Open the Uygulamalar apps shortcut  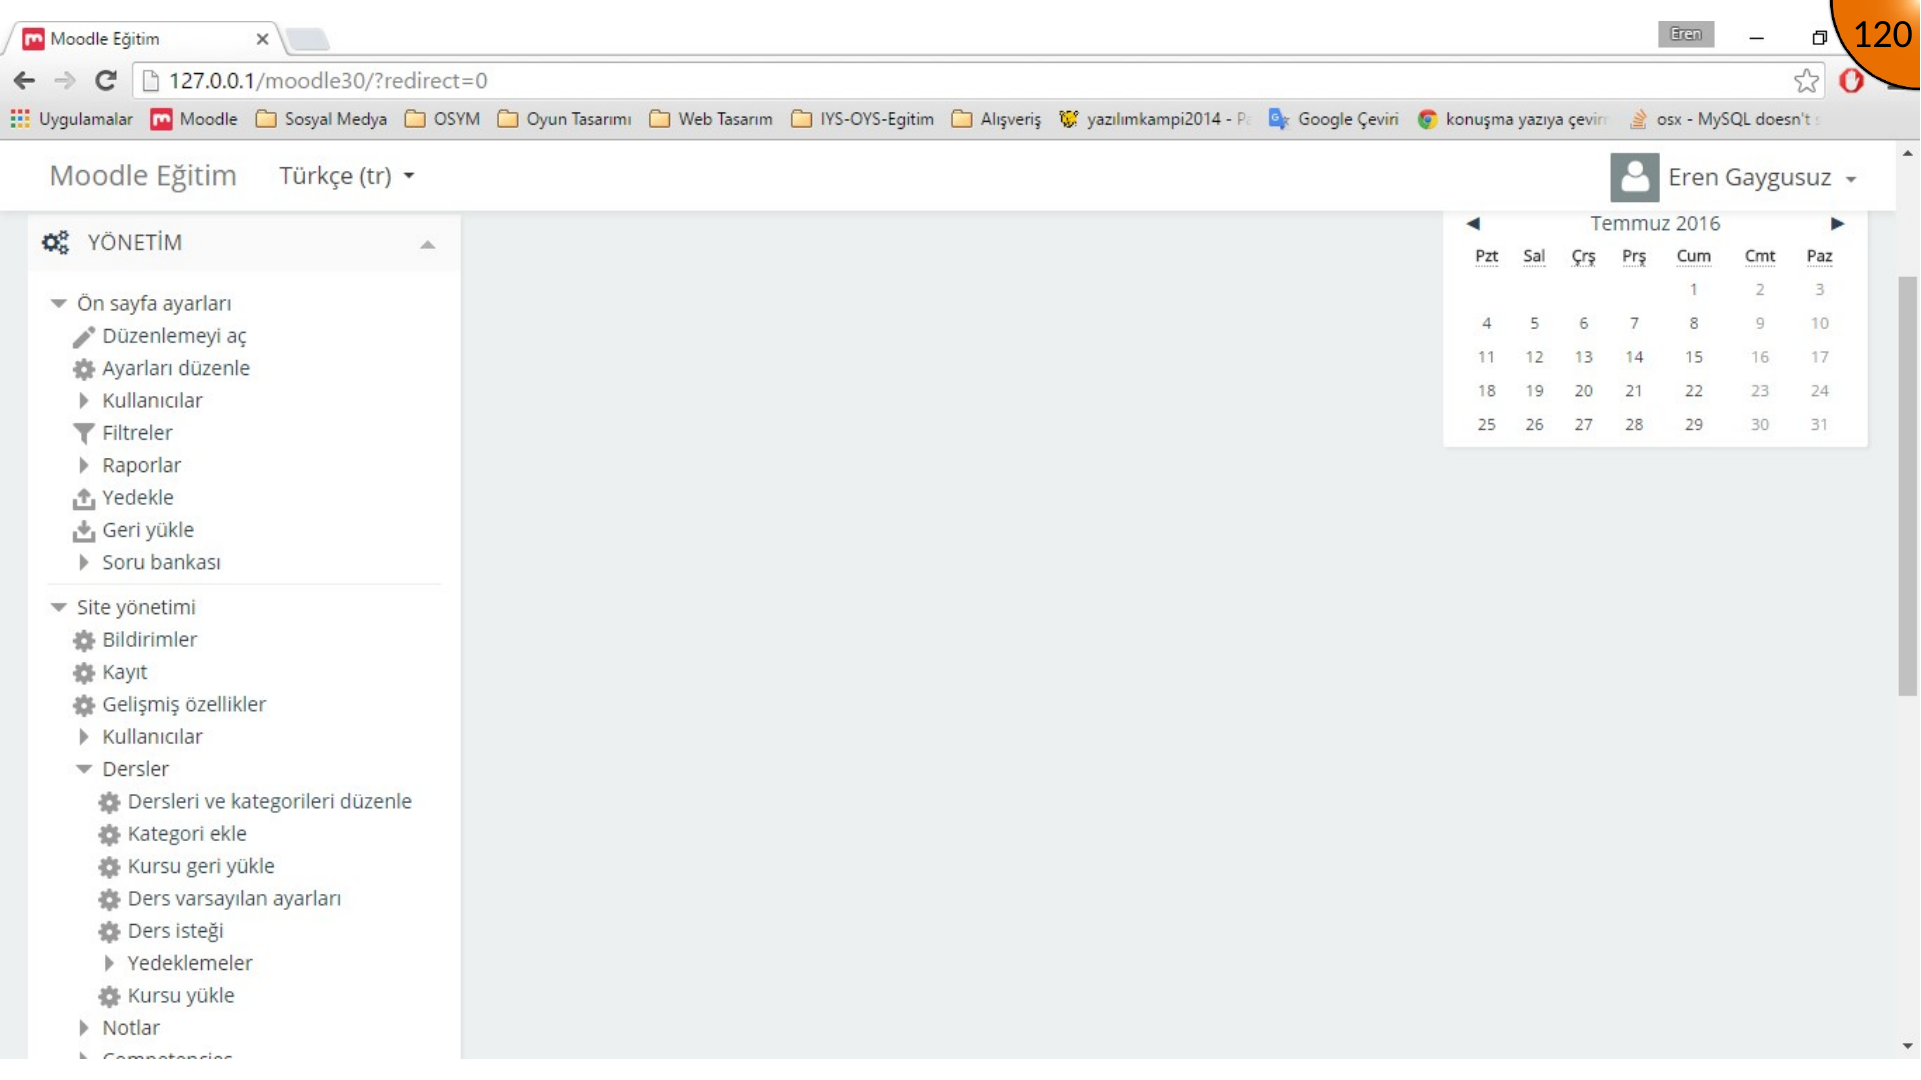(x=71, y=119)
